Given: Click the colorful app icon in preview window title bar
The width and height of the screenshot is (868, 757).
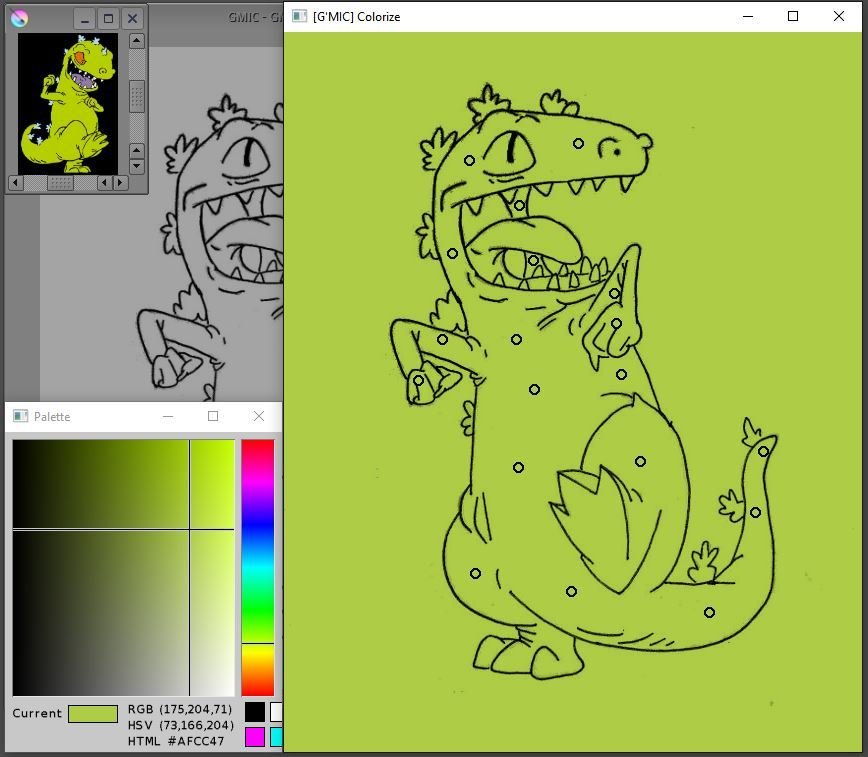Looking at the screenshot, I should tap(19, 18).
